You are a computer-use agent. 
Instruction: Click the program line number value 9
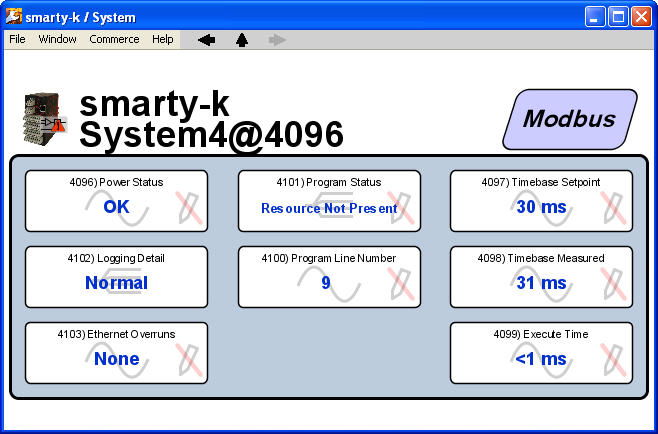point(326,283)
